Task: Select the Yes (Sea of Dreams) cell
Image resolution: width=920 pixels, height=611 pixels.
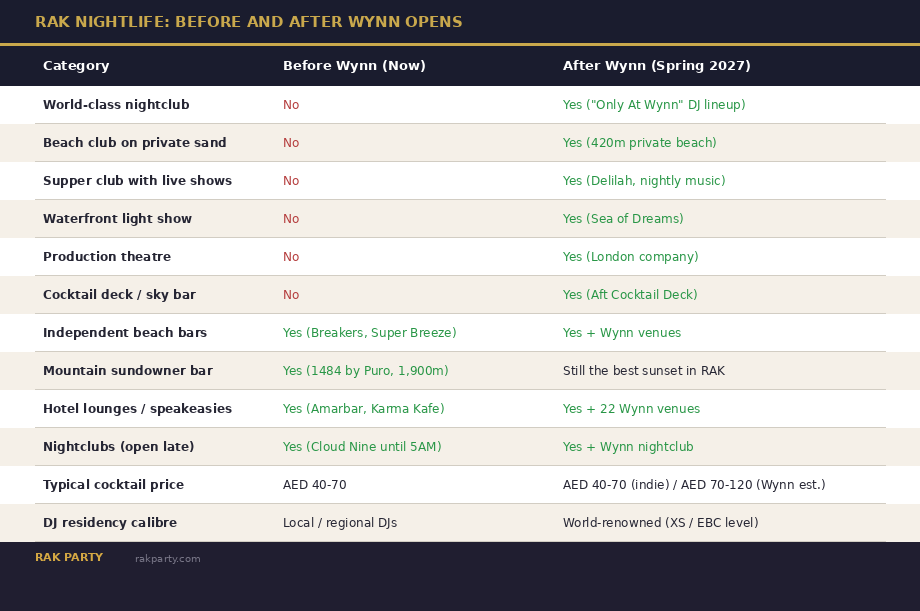Action: [623, 219]
